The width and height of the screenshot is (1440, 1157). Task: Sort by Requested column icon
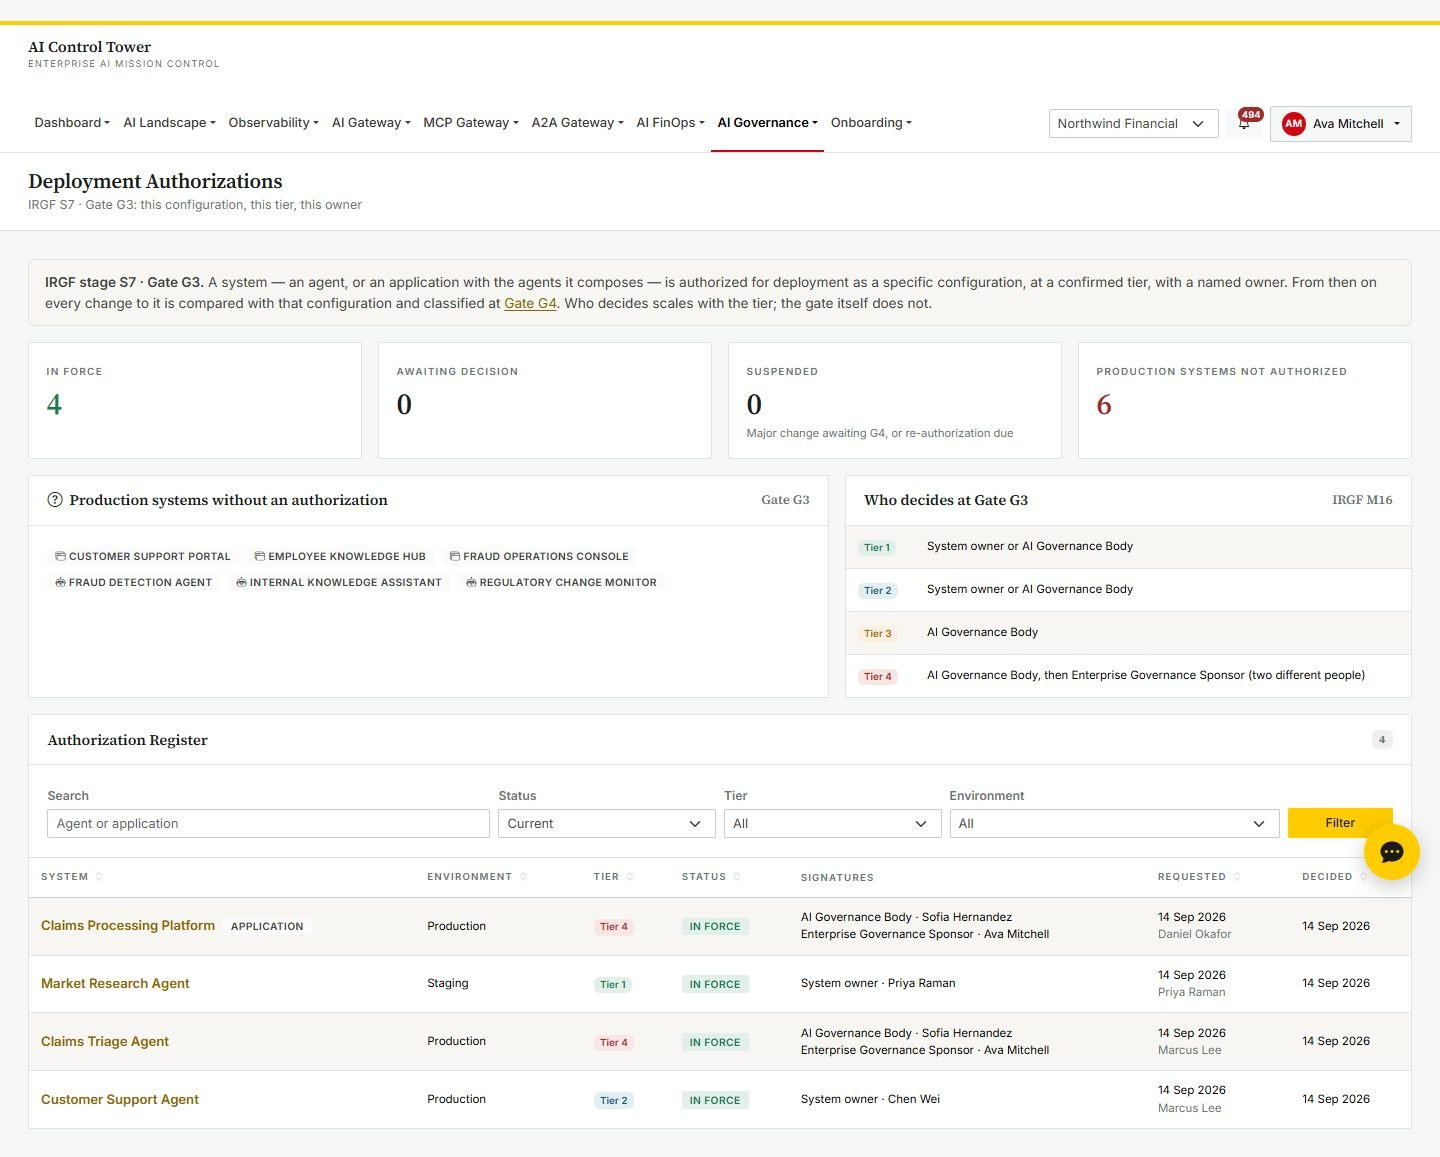click(1237, 877)
